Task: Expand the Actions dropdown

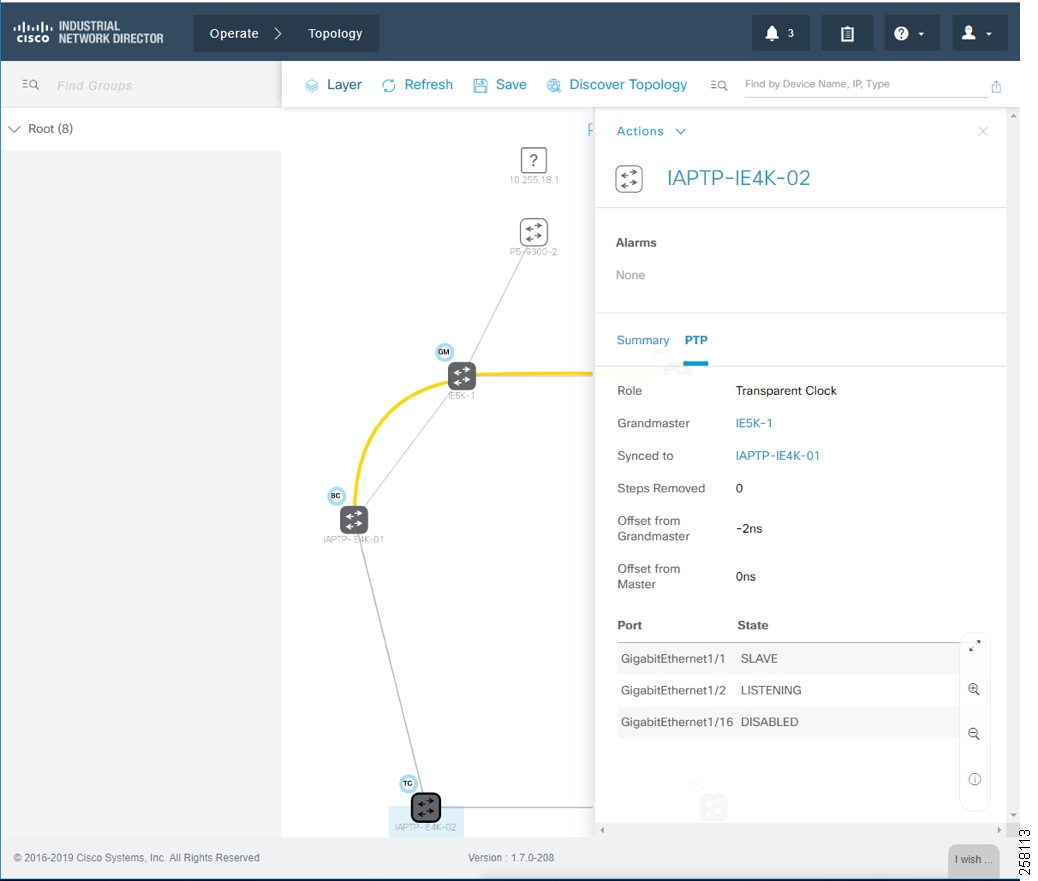Action: (x=650, y=131)
